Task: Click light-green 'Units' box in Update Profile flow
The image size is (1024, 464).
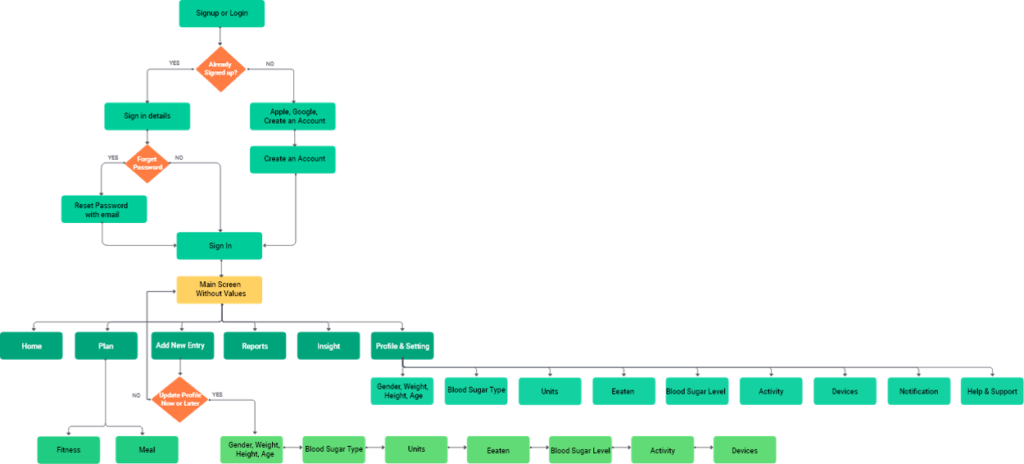Action: 416,450
